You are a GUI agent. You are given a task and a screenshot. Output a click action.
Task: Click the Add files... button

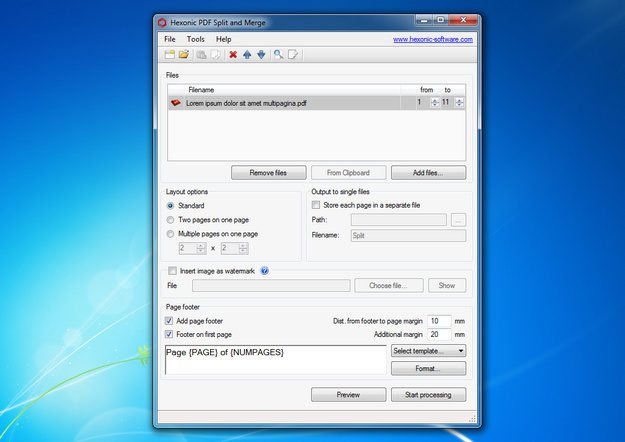tap(428, 173)
